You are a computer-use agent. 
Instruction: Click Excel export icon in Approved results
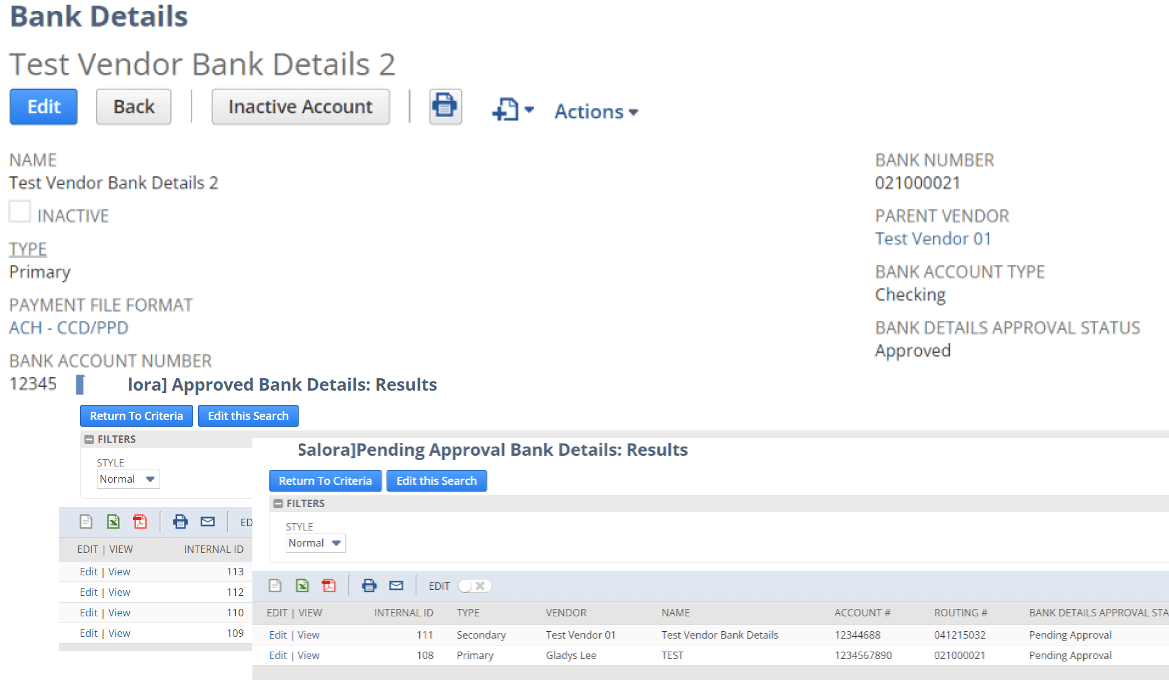point(113,521)
